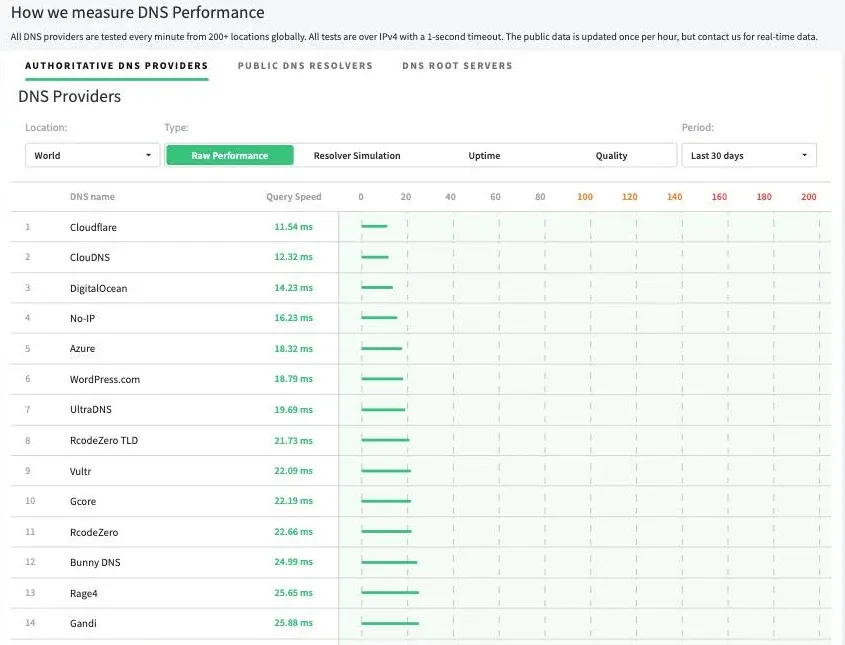Screen dimensions: 845x645
Task: Click the Gandi provider name
Action: [x=84, y=623]
